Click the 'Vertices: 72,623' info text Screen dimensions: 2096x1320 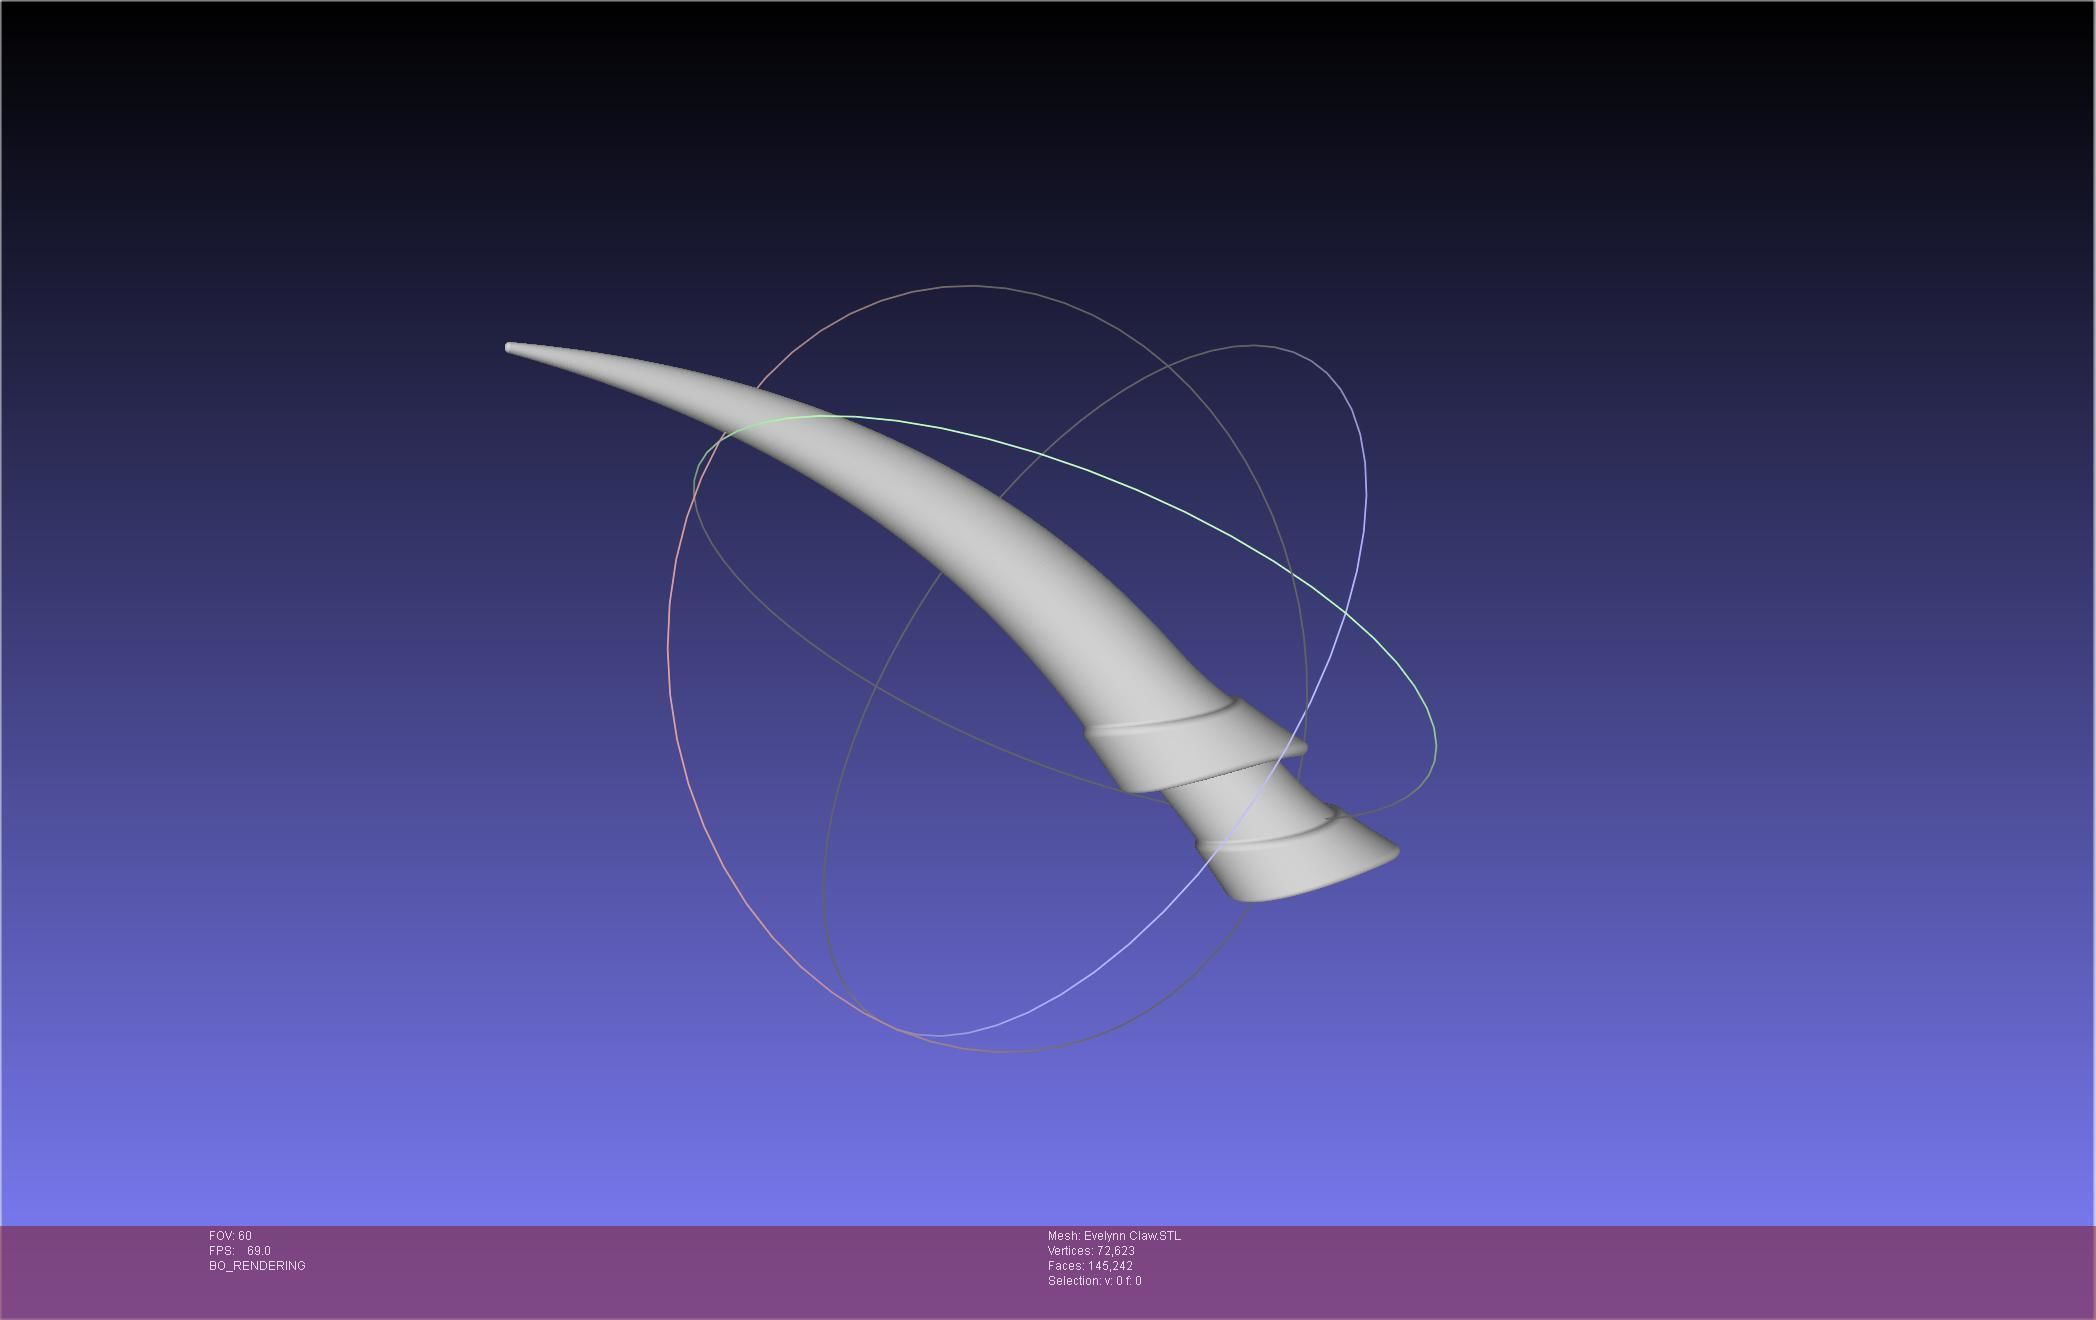tap(1091, 1251)
